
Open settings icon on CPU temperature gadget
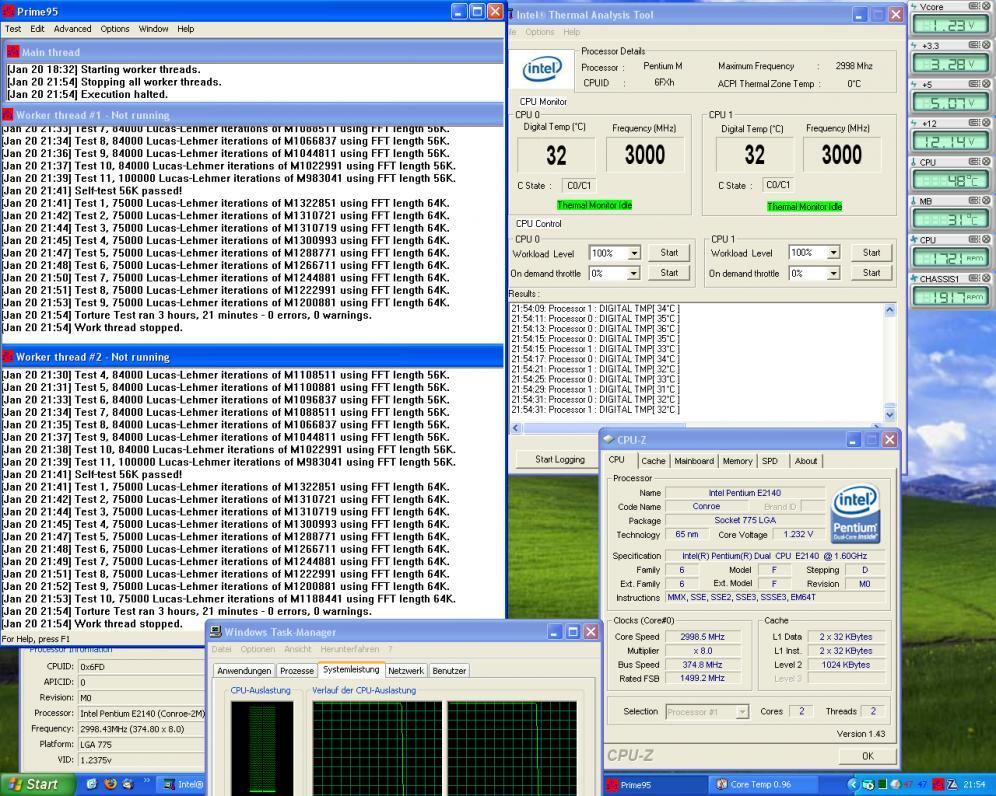tap(974, 161)
